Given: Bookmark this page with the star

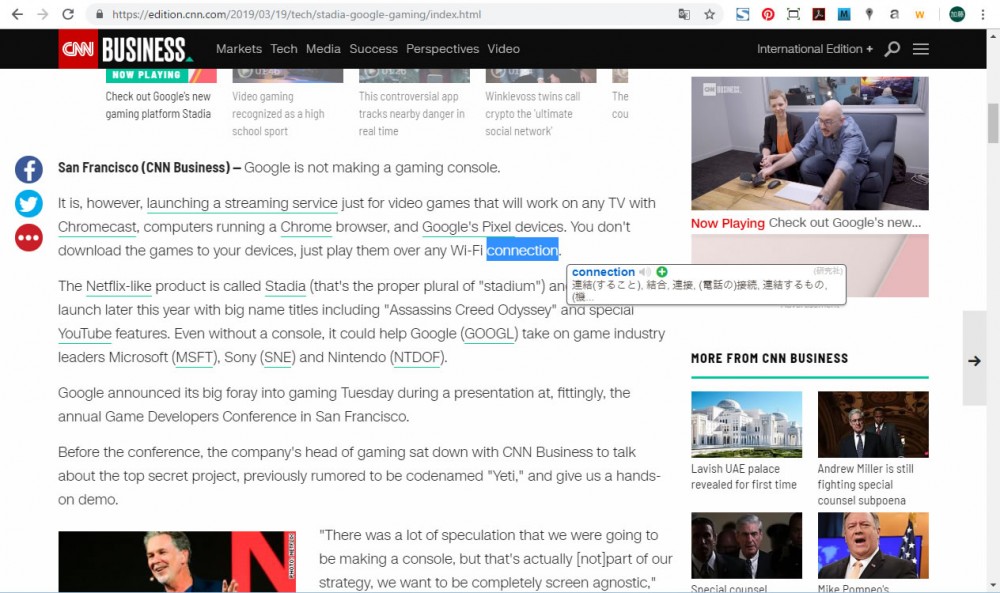Looking at the screenshot, I should [x=709, y=14].
